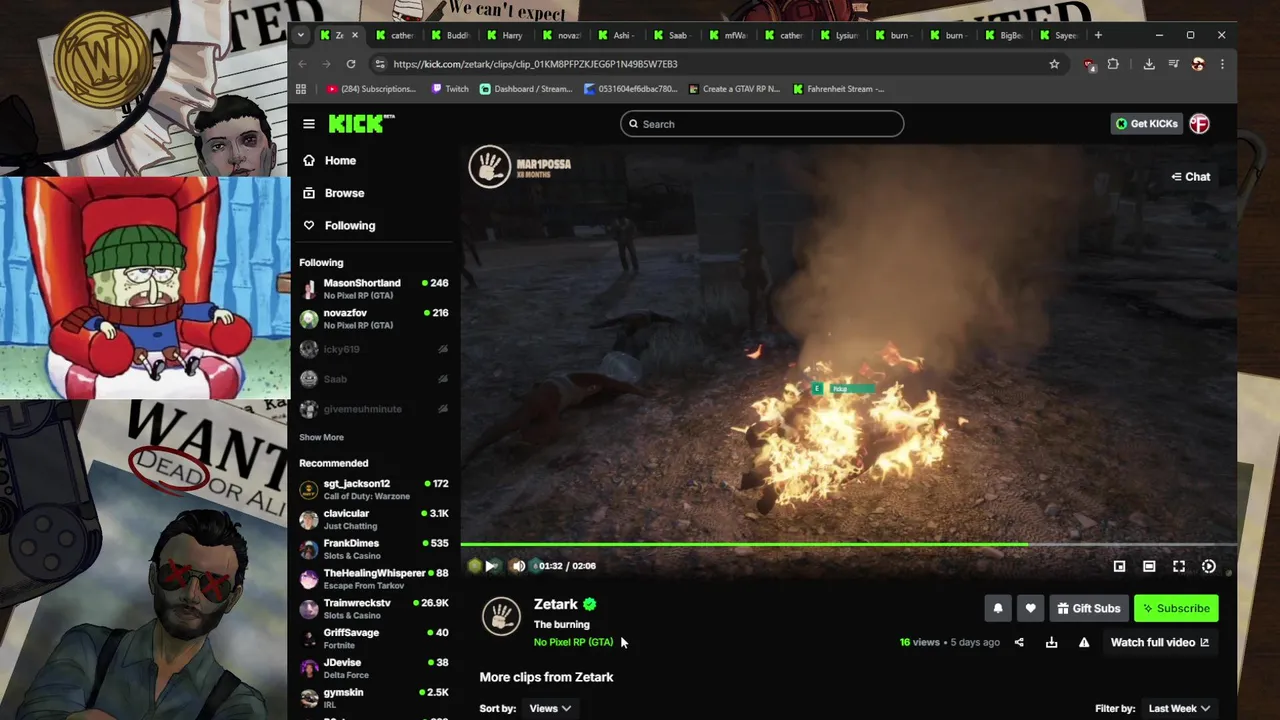Open a new Chrome tab
Viewport: 1280px width, 720px height.
click(1098, 35)
